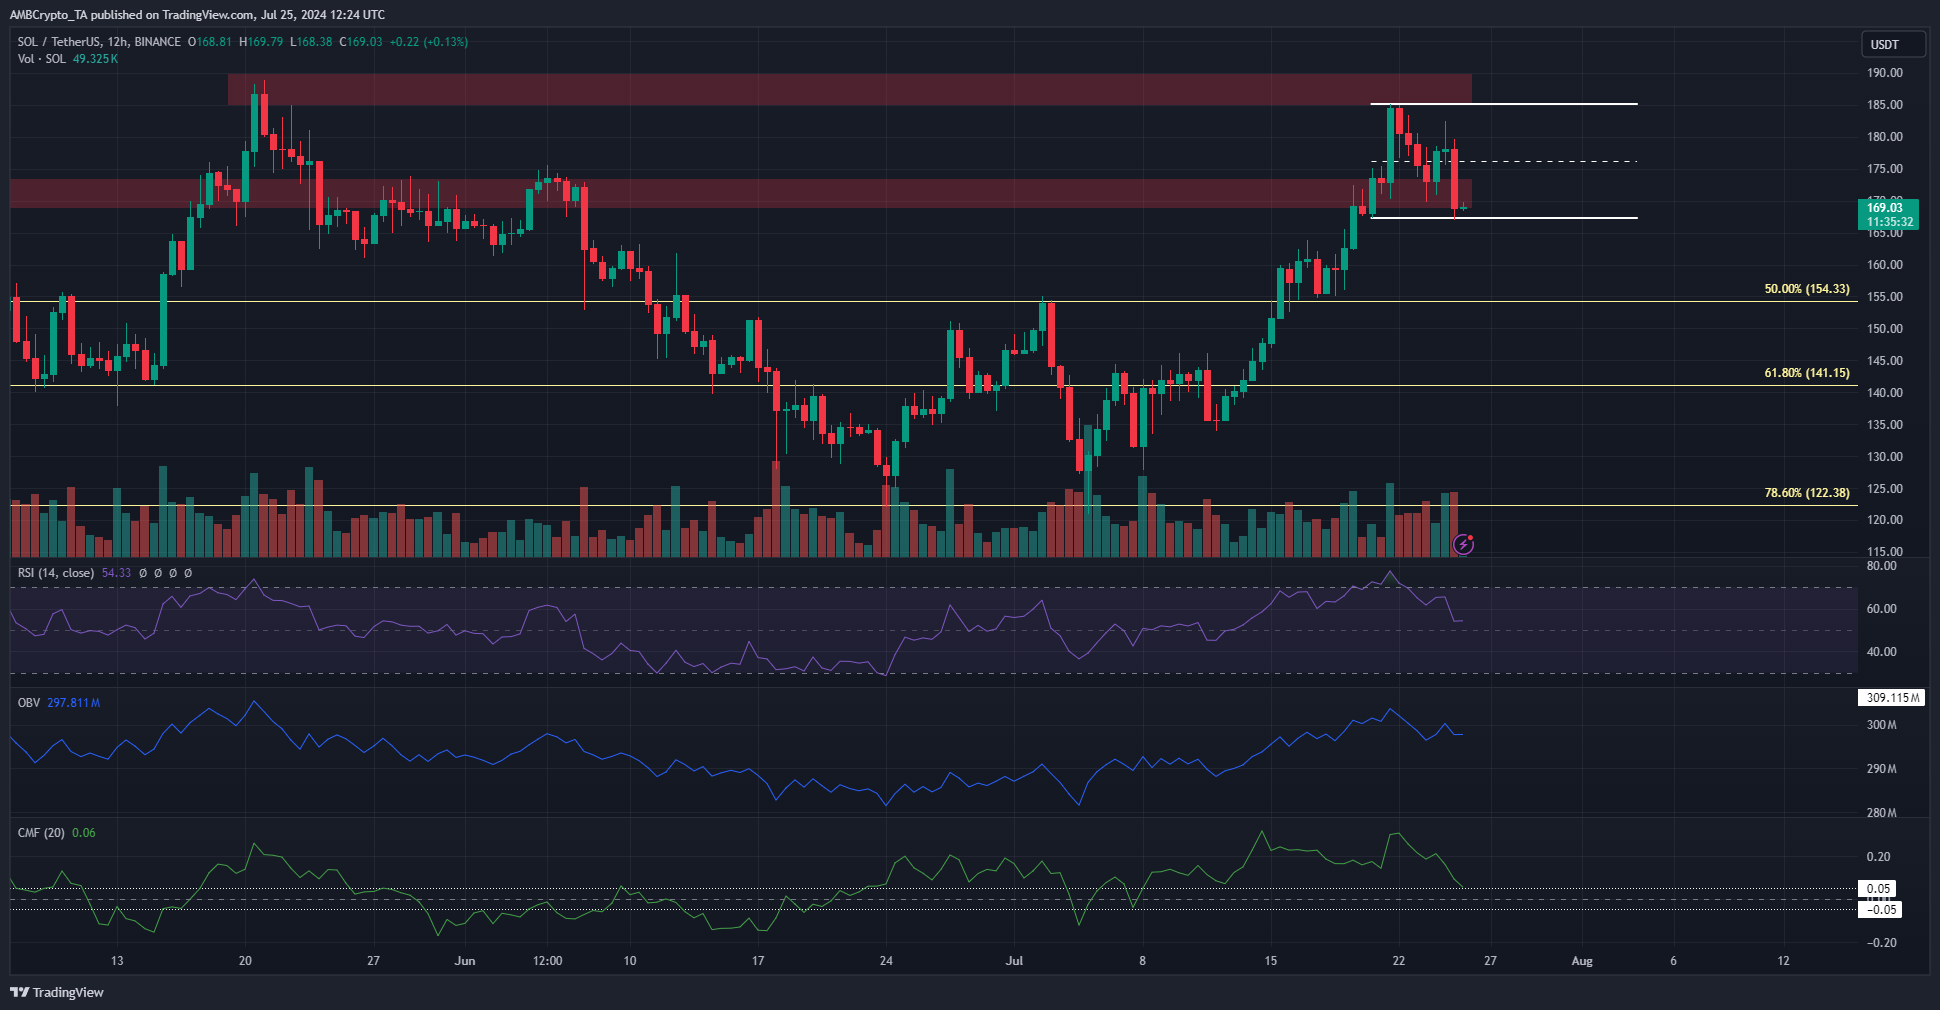Click the close price C169.03 value
1940x1010 pixels.
click(361, 42)
